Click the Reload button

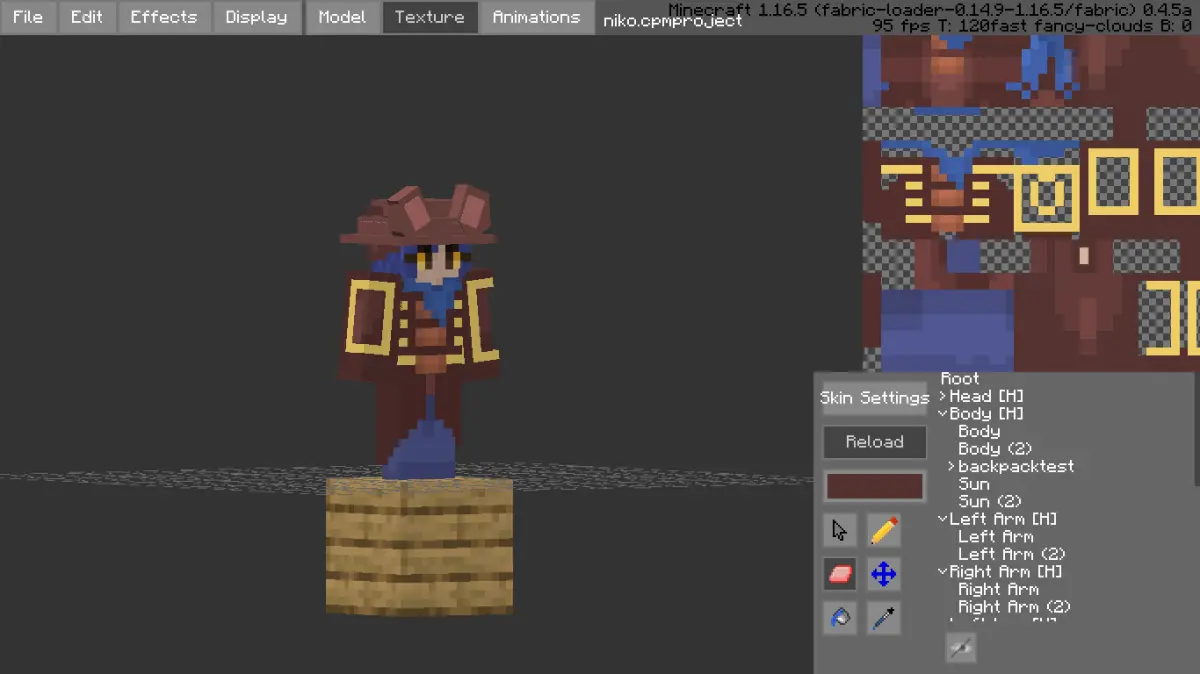[875, 442]
